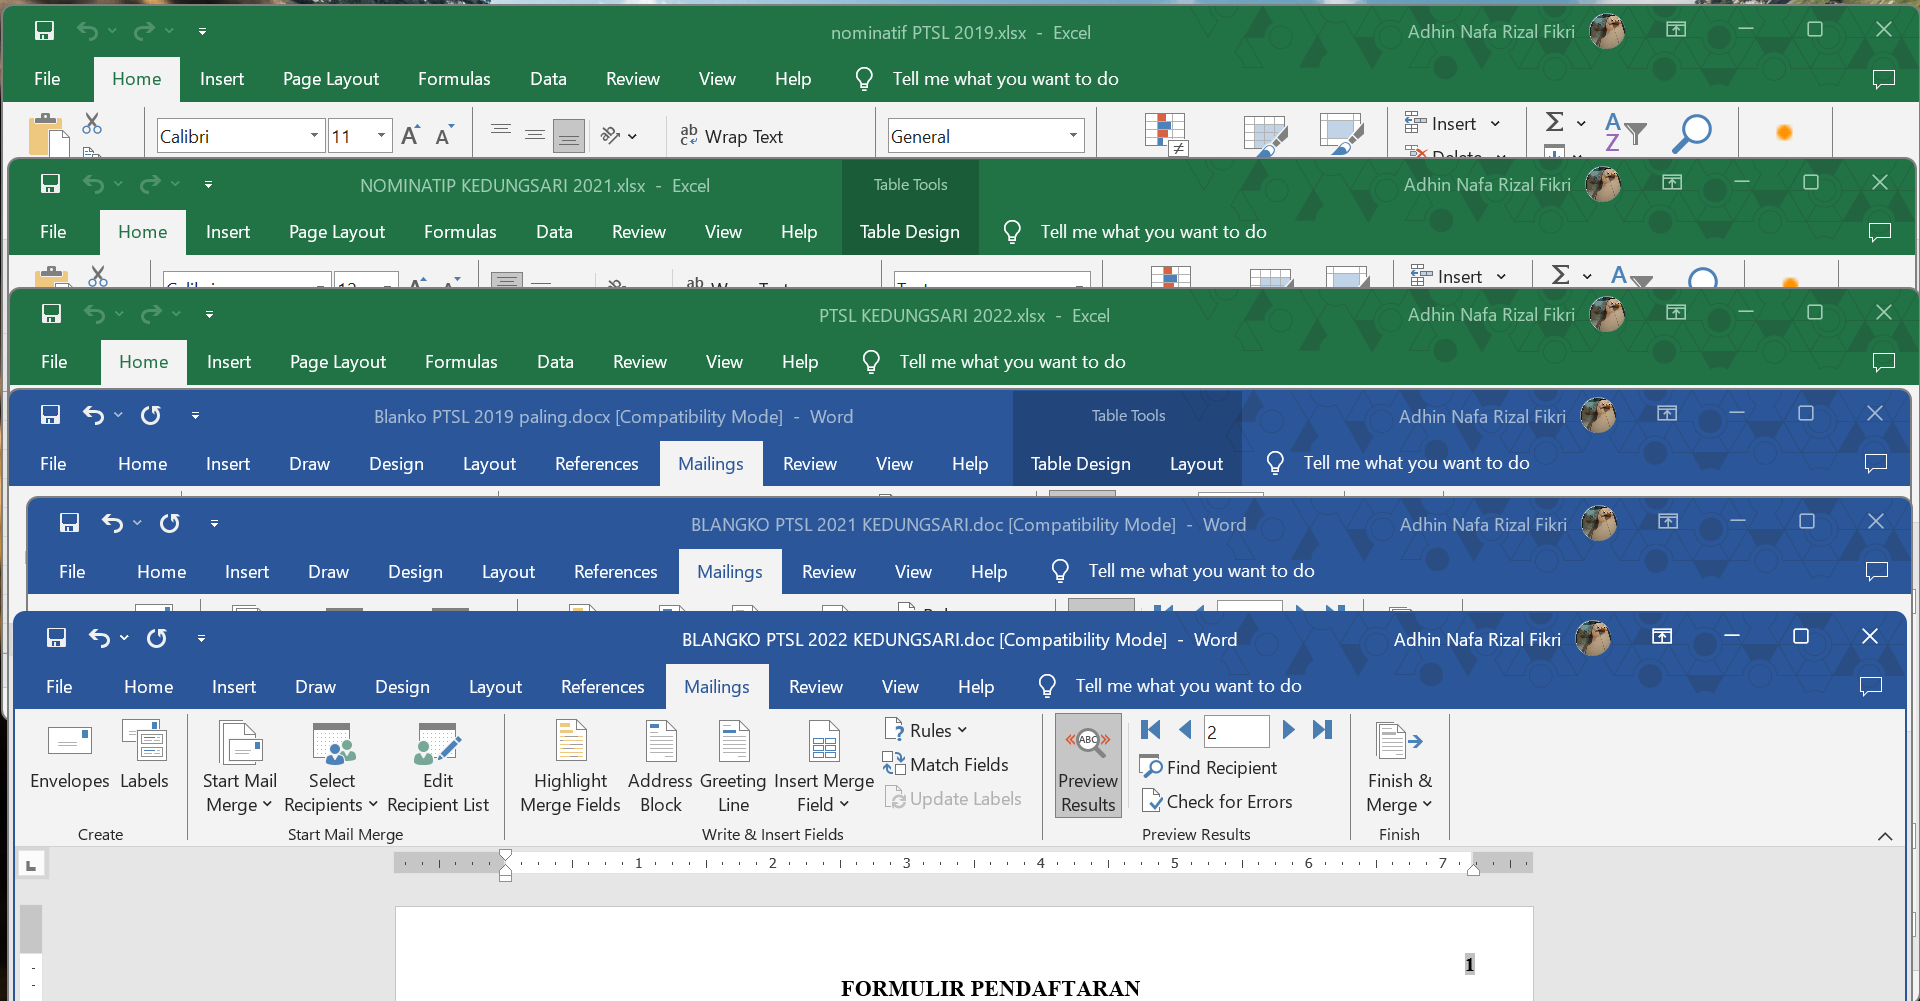Open References tab in BLANGKO PTSL 2022
The height and width of the screenshot is (1001, 1920).
click(602, 686)
